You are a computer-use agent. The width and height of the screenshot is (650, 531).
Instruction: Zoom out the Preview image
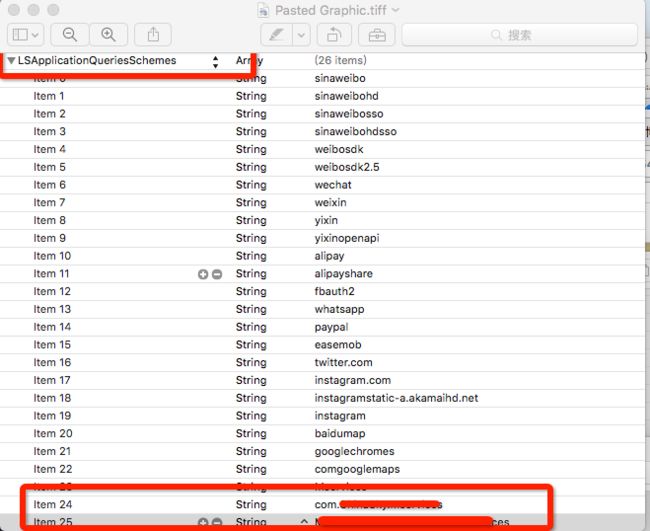(70, 34)
